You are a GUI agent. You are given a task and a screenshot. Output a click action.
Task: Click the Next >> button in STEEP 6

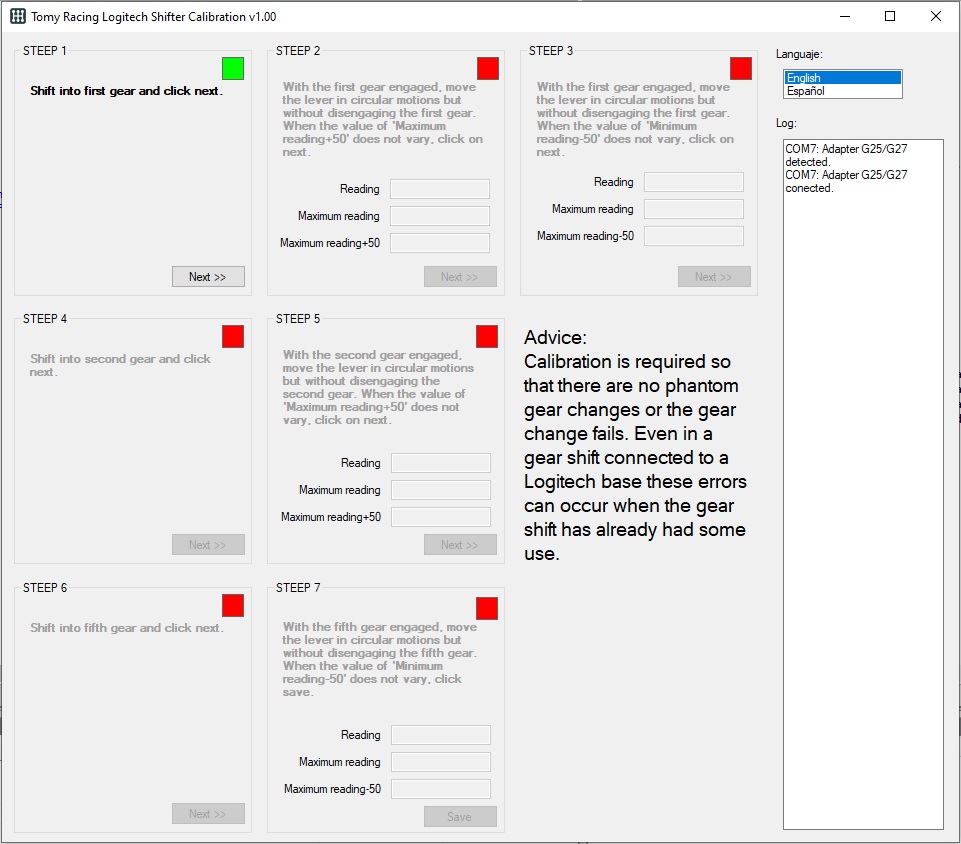[x=208, y=814]
